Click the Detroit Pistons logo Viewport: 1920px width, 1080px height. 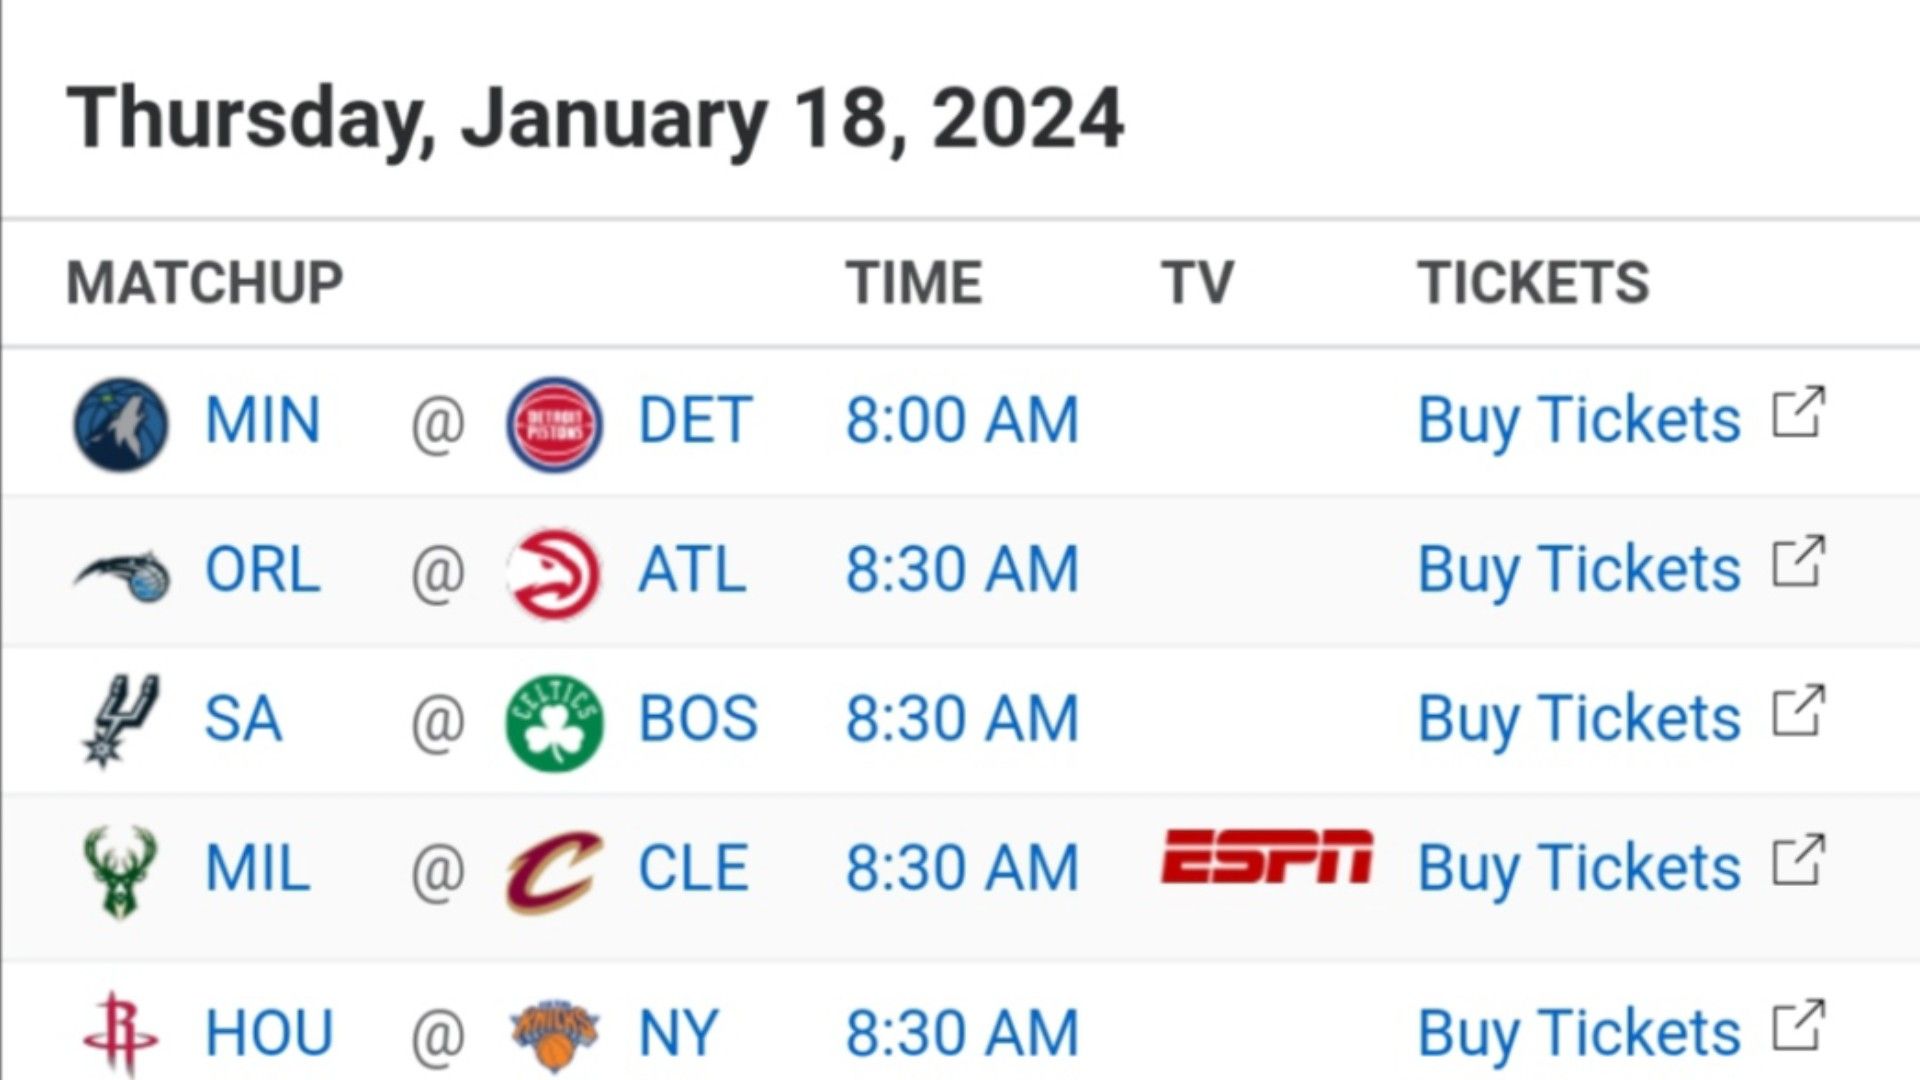[554, 424]
